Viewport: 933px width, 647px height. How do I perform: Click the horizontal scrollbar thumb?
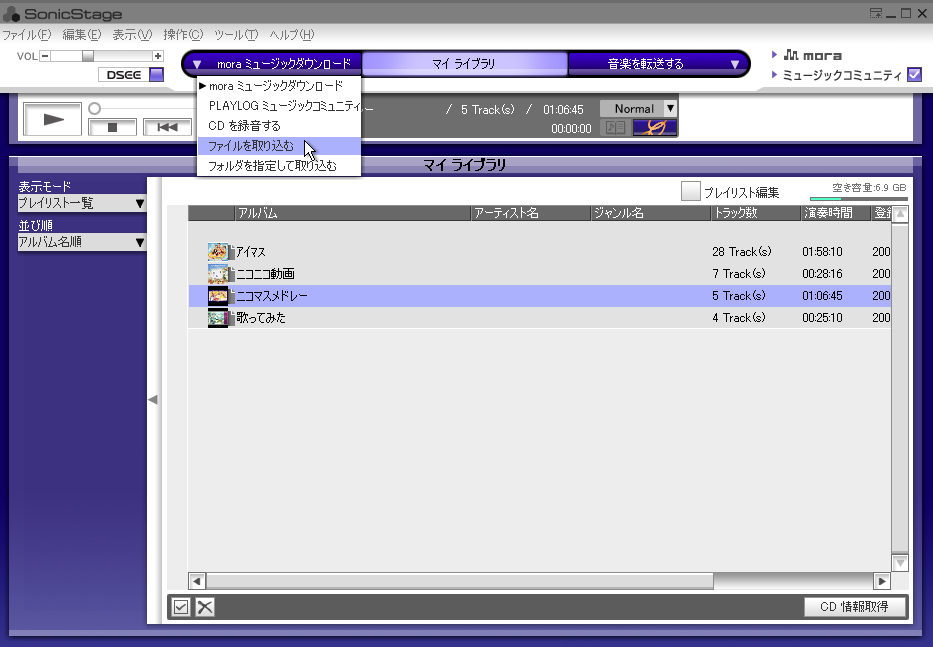tap(459, 581)
